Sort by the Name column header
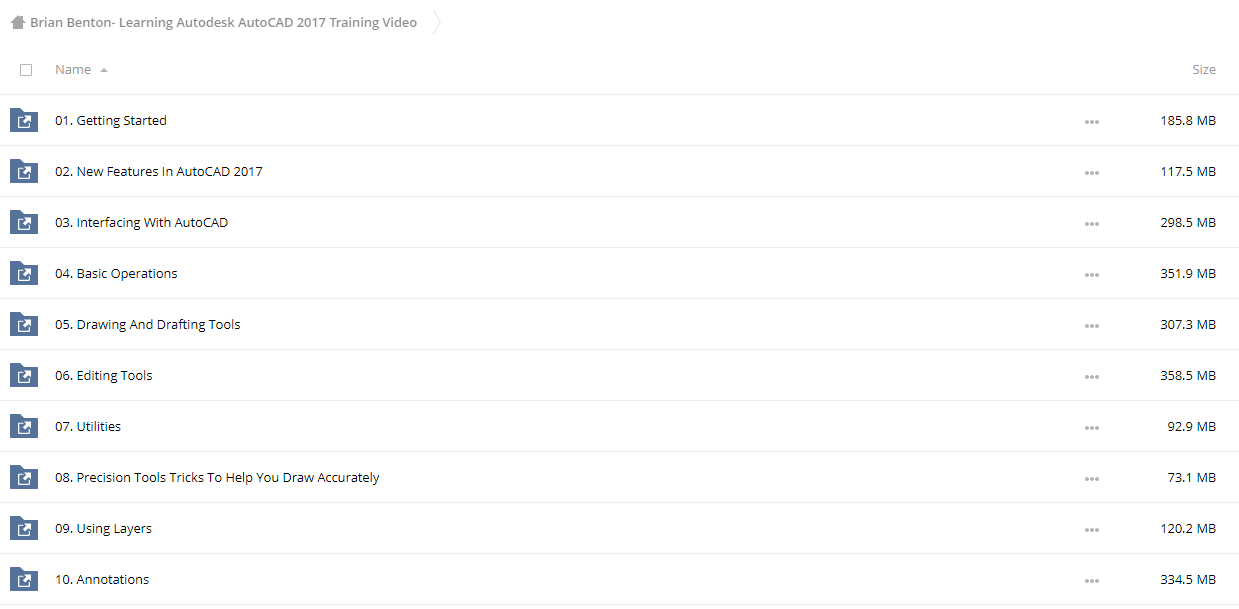 tap(73, 70)
